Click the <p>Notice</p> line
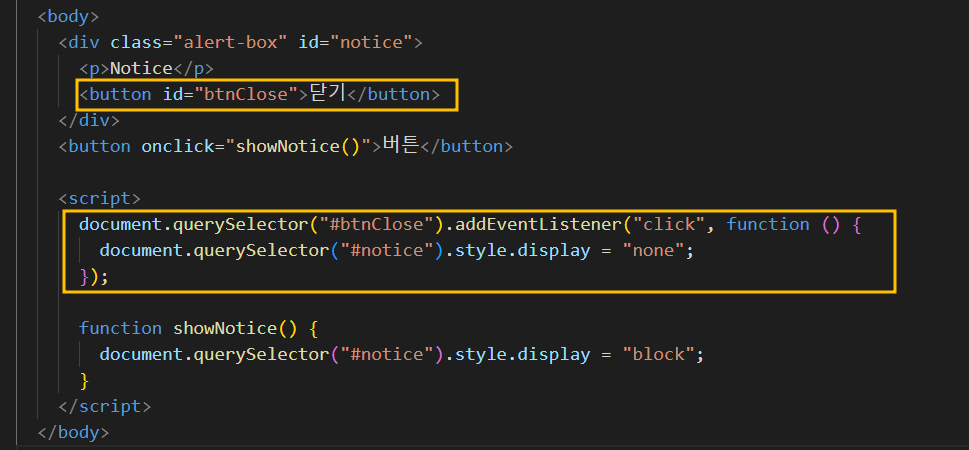The image size is (969, 450). tap(146, 68)
